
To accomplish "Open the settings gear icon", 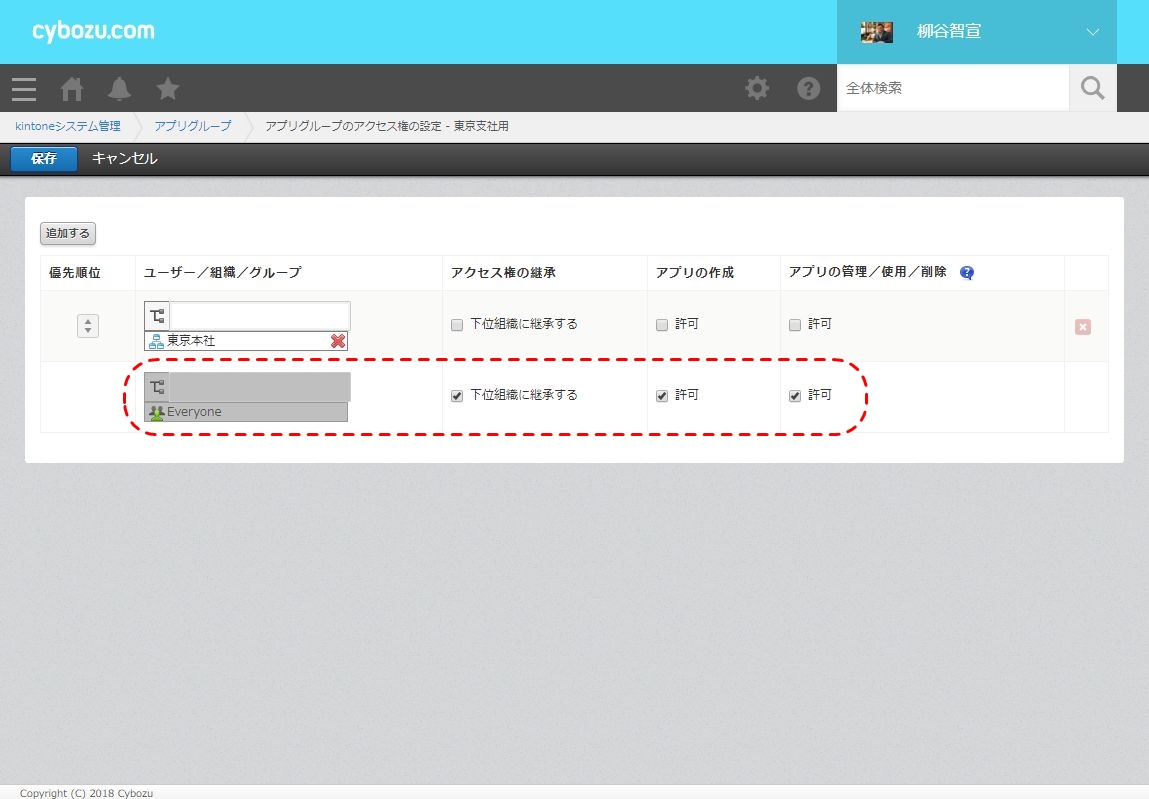I will click(x=757, y=88).
